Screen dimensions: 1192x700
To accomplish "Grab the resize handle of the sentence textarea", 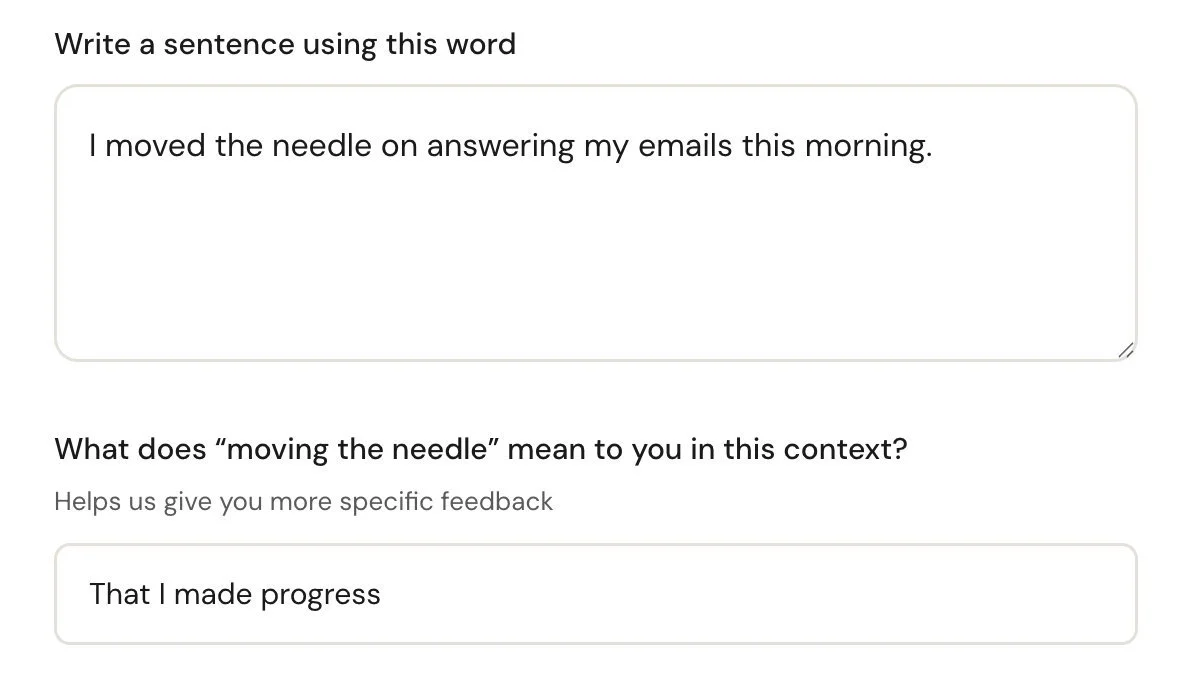I will [x=1125, y=349].
